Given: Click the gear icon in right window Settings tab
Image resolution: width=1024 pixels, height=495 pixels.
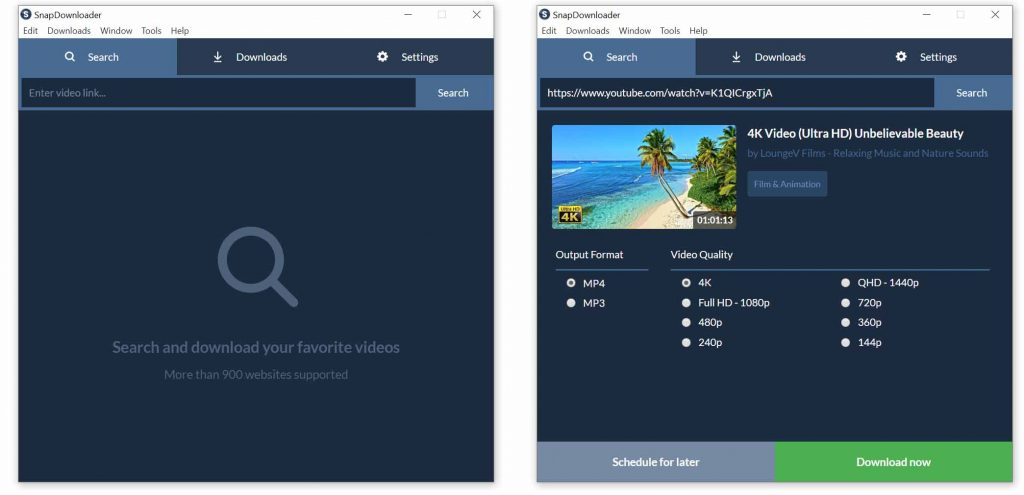Looking at the screenshot, I should click(901, 57).
